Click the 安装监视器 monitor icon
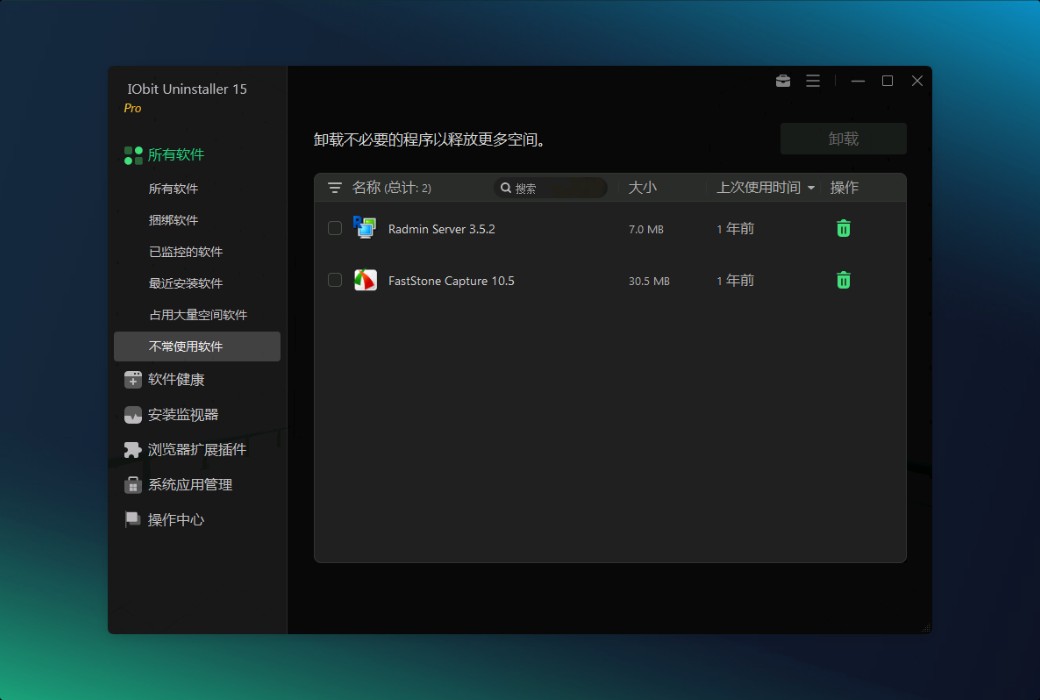The height and width of the screenshot is (700, 1040). coord(133,415)
